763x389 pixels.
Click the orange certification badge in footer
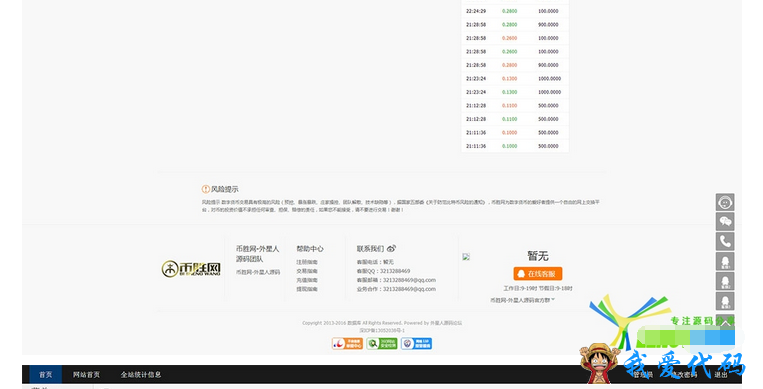click(x=347, y=343)
